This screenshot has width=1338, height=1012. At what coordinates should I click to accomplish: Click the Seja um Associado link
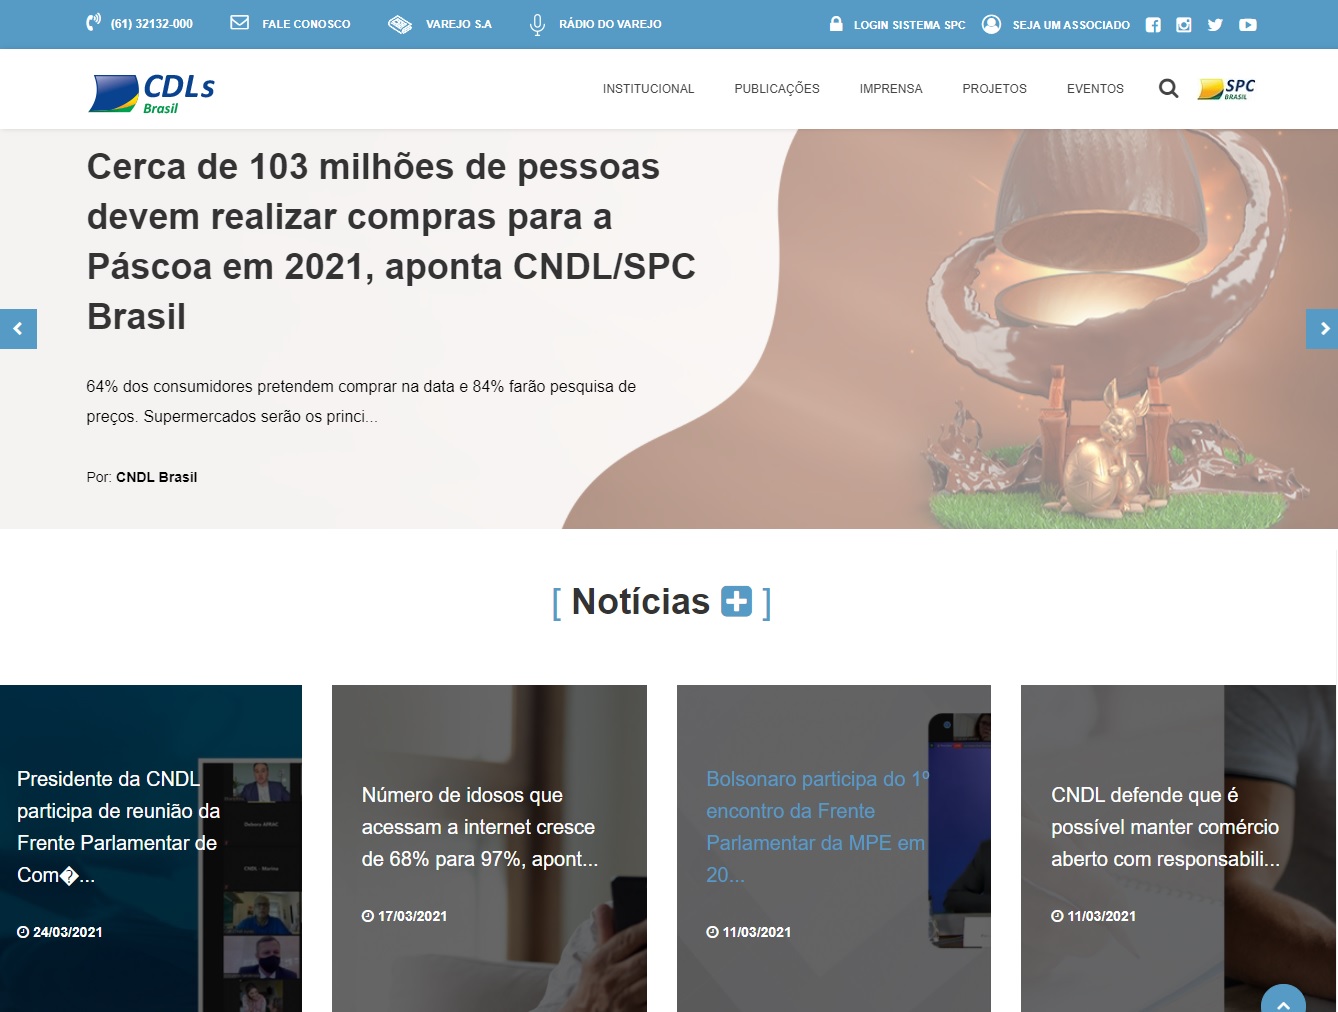click(x=1056, y=24)
